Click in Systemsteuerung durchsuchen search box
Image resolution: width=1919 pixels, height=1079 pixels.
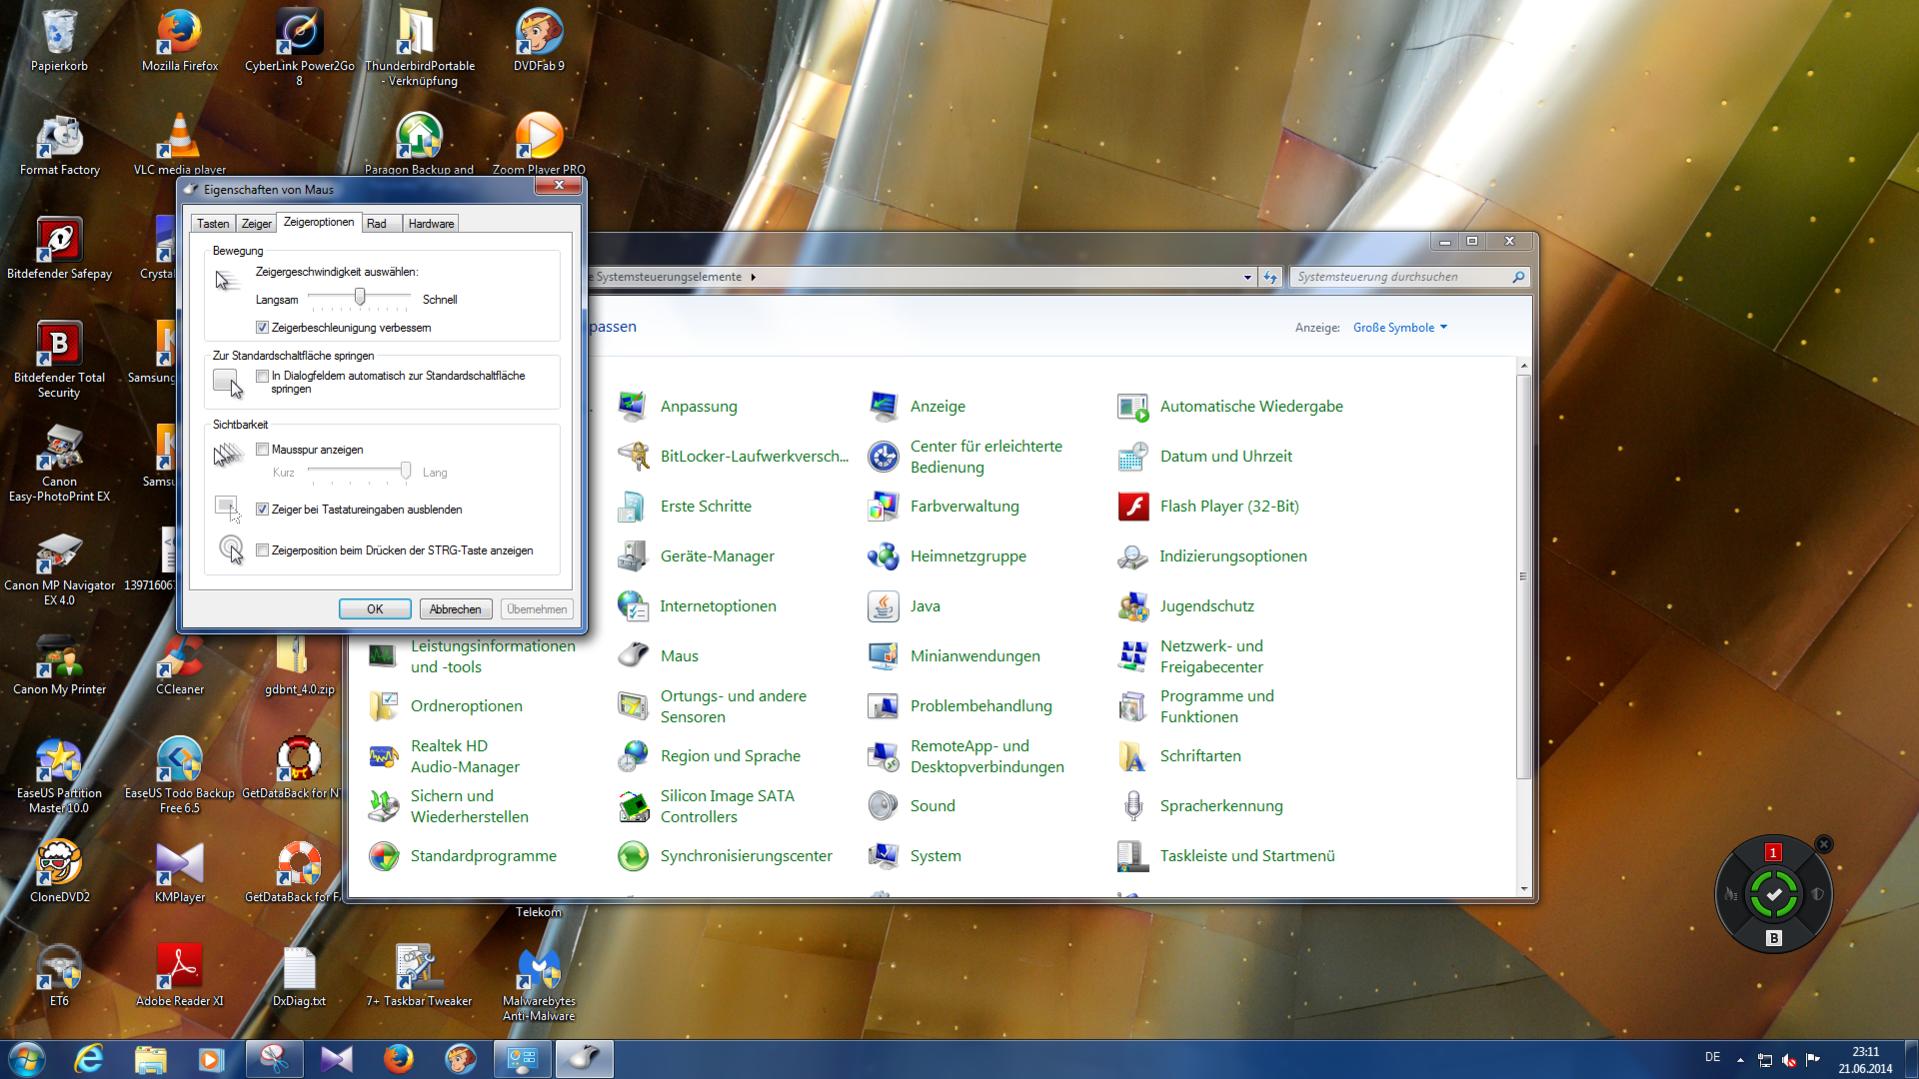coord(1409,277)
